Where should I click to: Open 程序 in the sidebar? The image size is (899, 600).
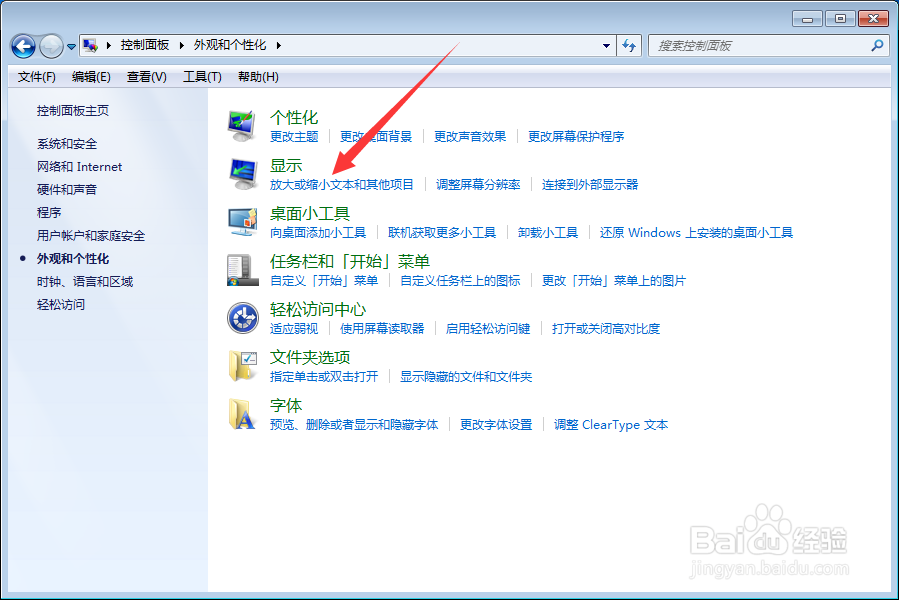click(x=49, y=213)
